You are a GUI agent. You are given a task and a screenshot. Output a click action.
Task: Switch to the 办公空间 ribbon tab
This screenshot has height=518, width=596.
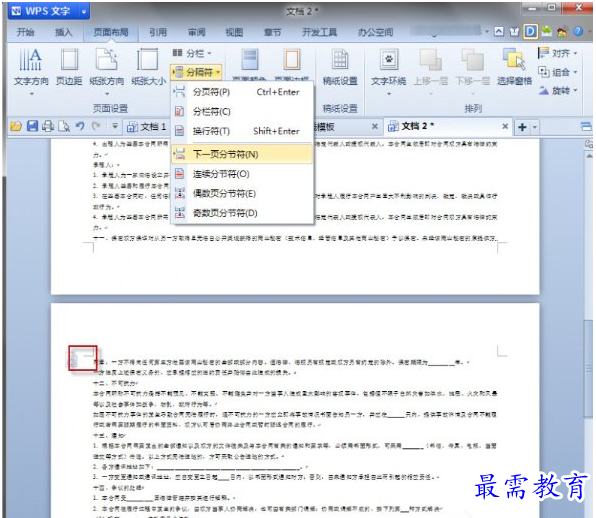coord(375,32)
